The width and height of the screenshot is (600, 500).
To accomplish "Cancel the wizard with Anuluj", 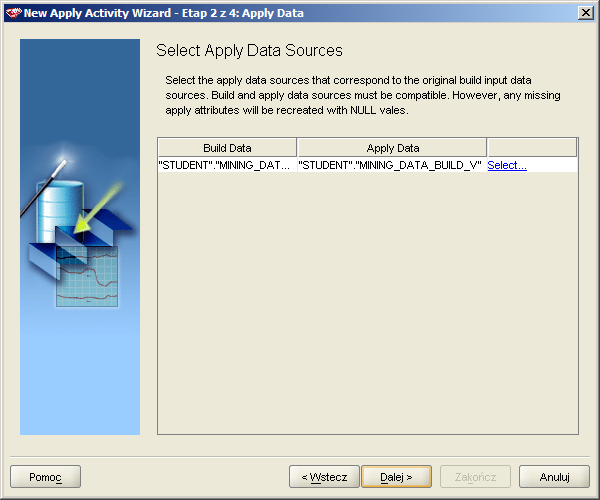I will (x=554, y=477).
